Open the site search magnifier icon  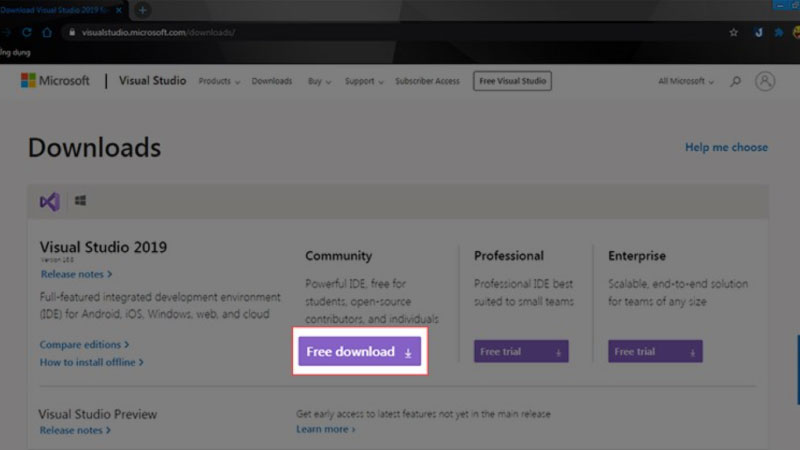click(x=735, y=81)
